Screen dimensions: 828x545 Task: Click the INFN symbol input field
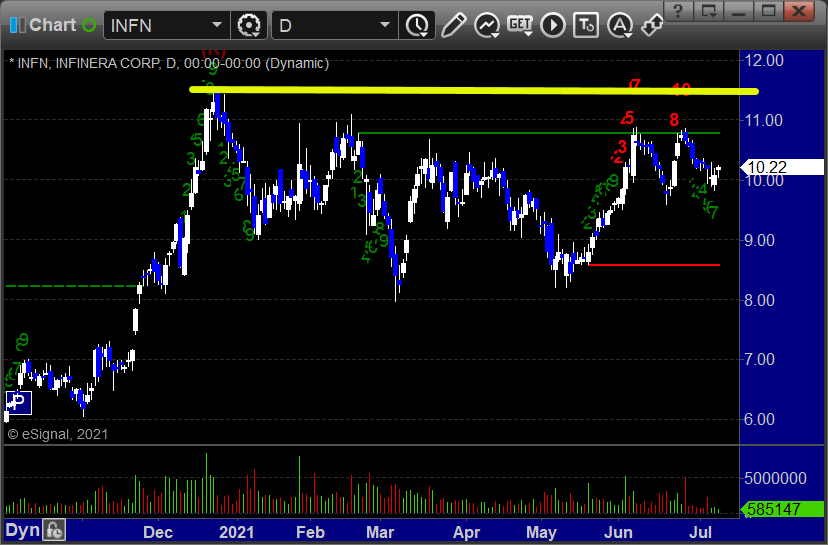click(x=156, y=25)
